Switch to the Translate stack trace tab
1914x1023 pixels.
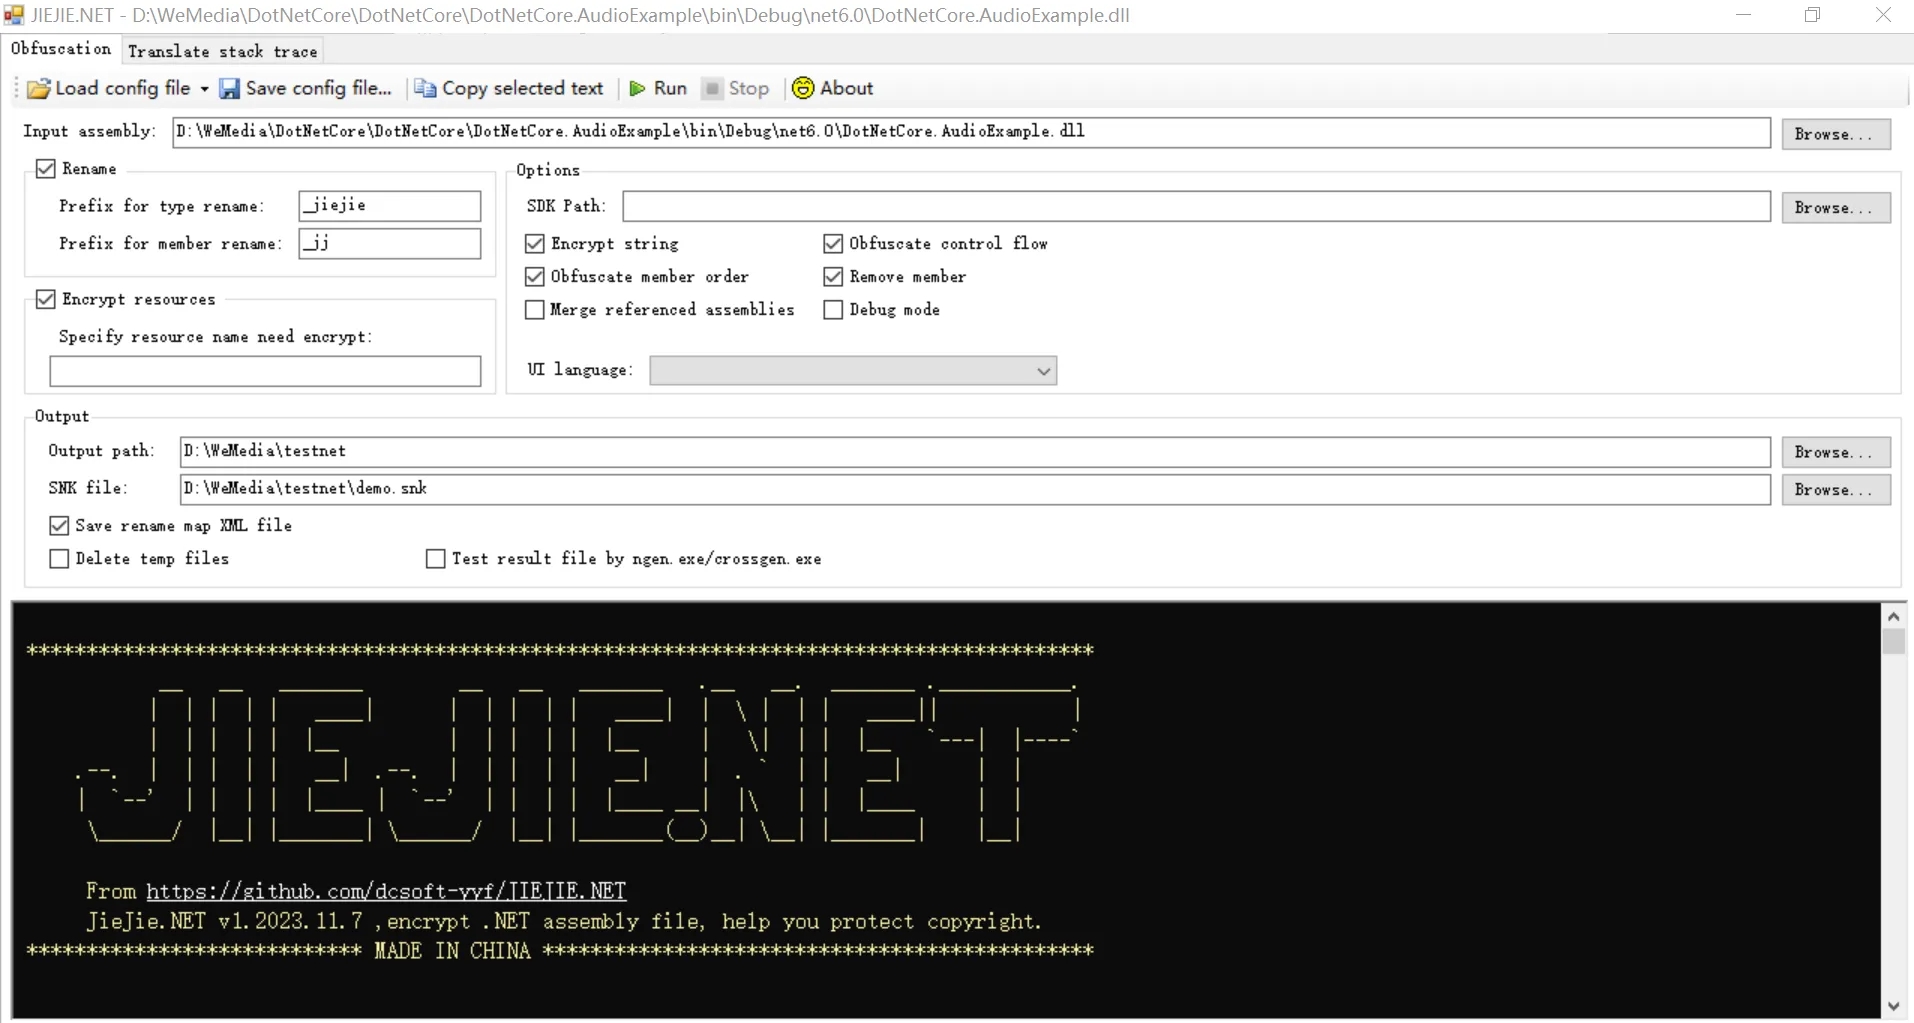(x=222, y=50)
